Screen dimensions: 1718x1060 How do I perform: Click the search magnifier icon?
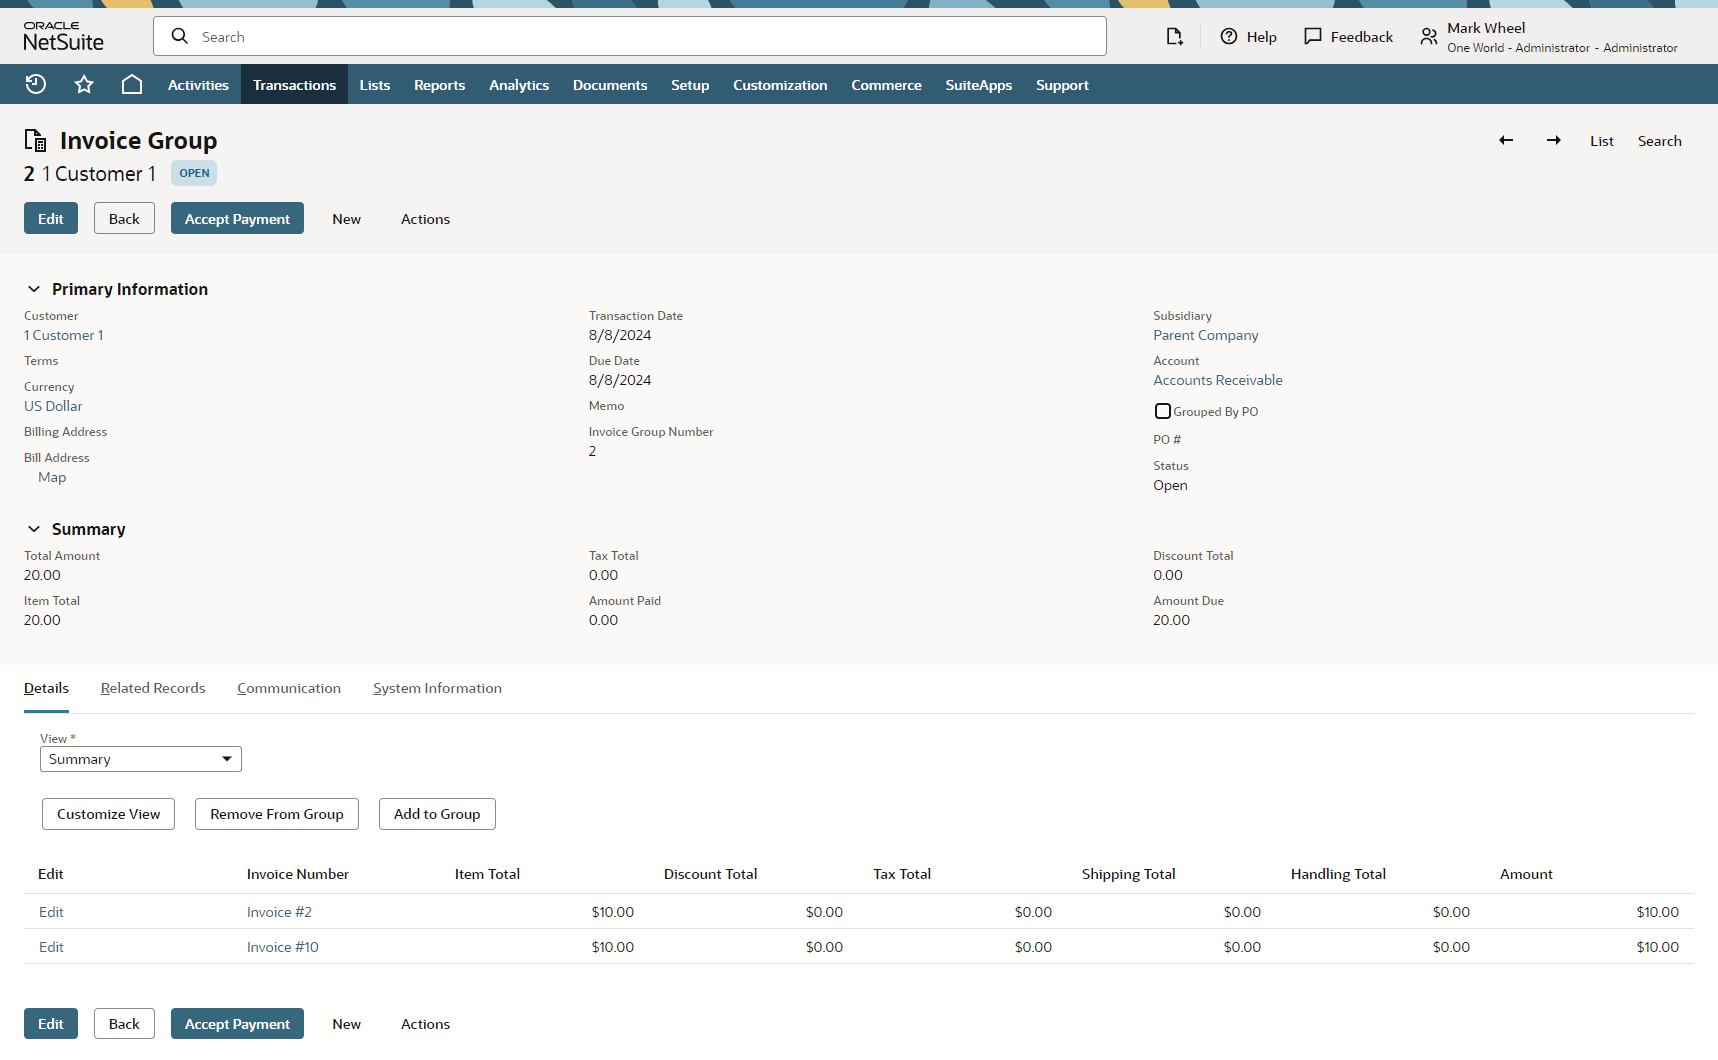(180, 36)
